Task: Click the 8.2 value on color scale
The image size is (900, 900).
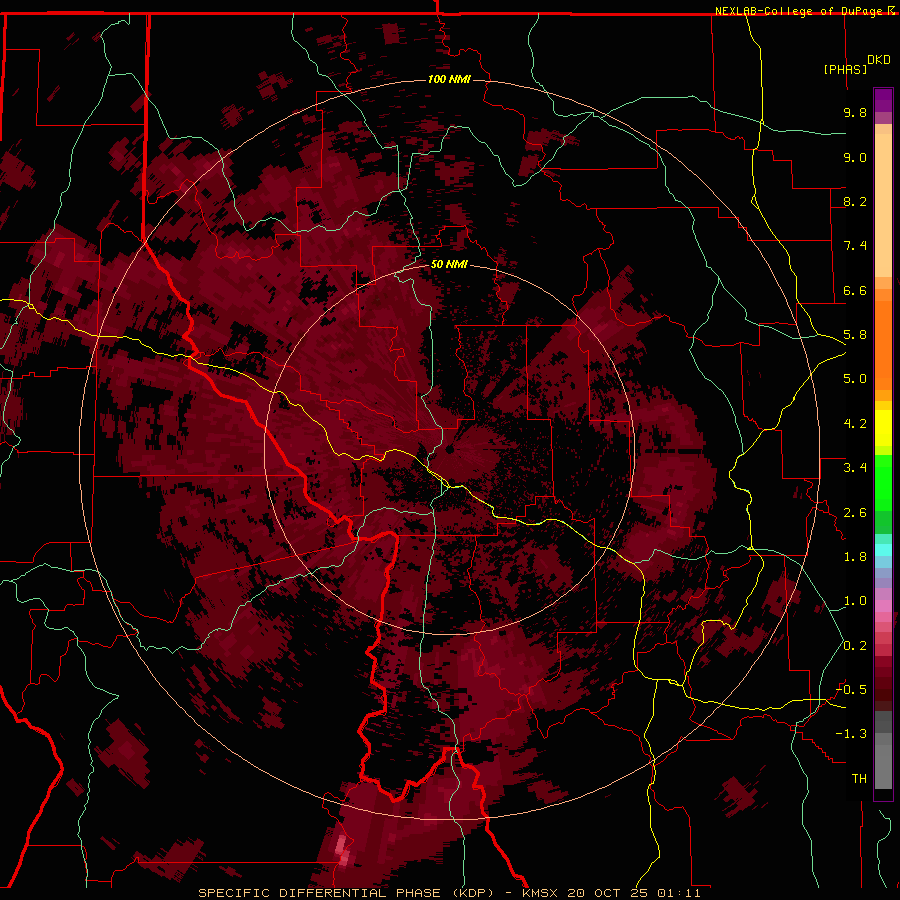Action: pos(855,201)
